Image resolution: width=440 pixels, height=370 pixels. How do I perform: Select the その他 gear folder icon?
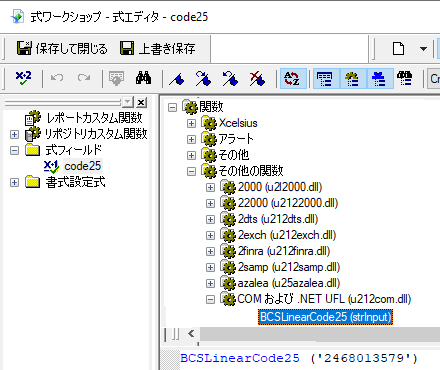coord(209,155)
